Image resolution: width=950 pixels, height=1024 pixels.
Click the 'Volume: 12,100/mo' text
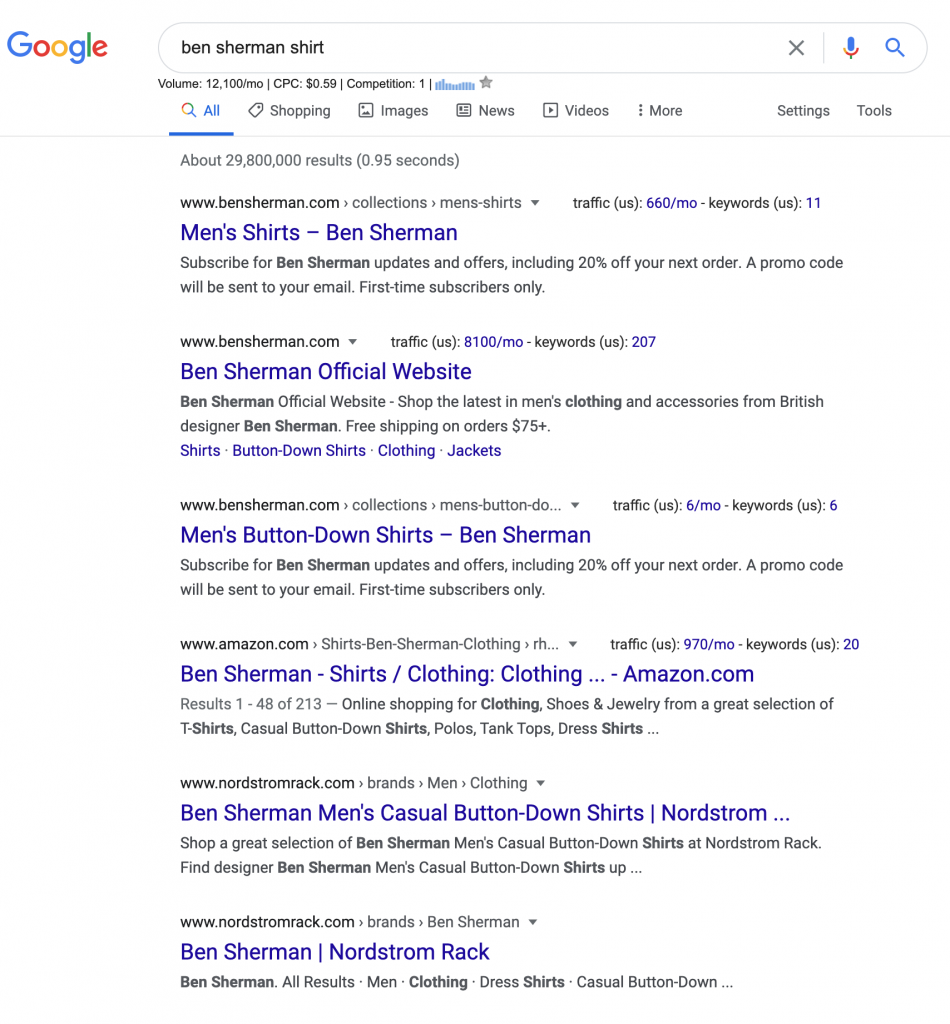click(210, 84)
